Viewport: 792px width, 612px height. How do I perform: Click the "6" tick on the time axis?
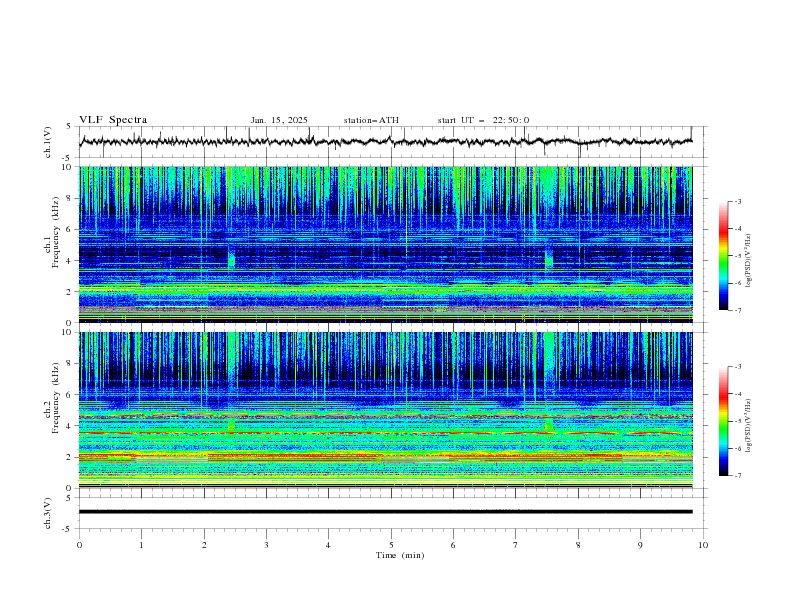(453, 545)
